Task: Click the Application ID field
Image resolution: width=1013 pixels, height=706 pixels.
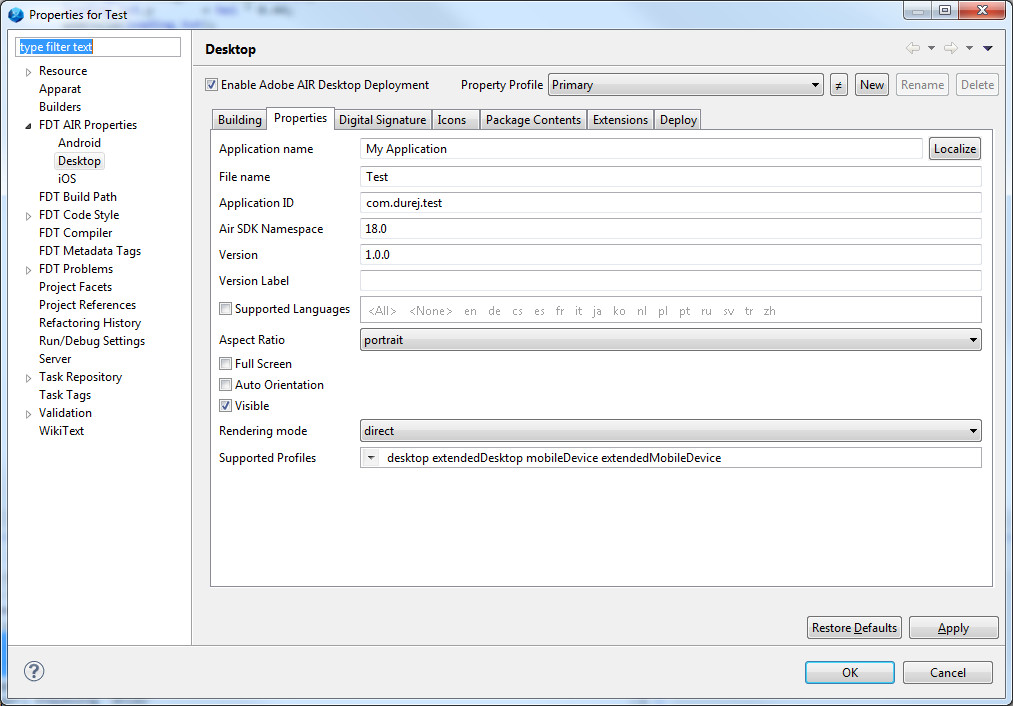Action: pos(671,203)
